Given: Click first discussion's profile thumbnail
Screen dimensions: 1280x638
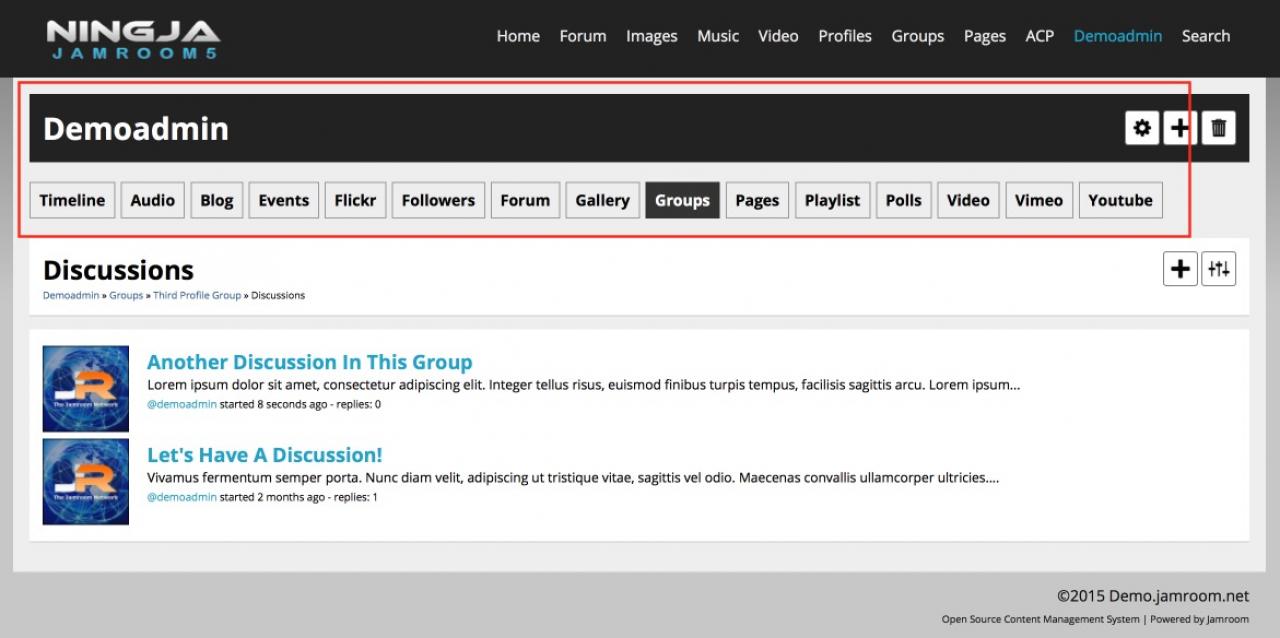Looking at the screenshot, I should click(x=86, y=388).
